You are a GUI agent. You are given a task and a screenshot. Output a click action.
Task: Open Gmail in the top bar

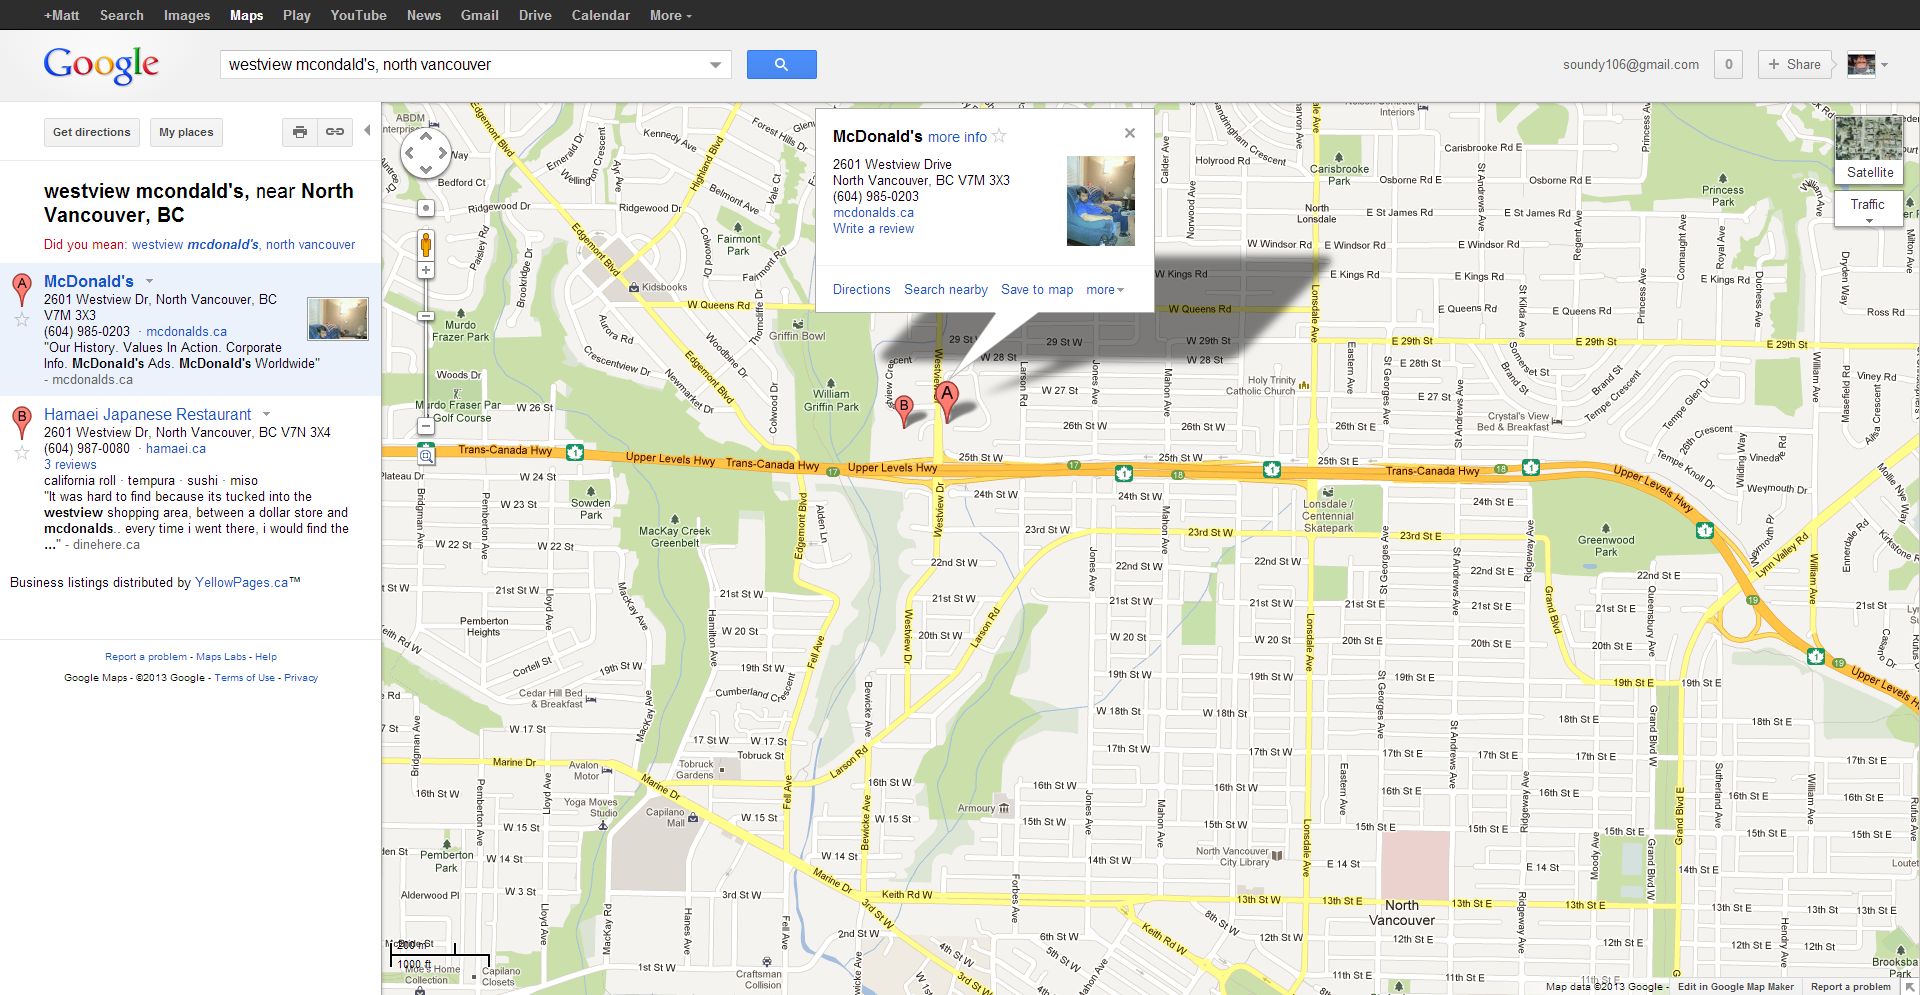pyautogui.click(x=480, y=15)
